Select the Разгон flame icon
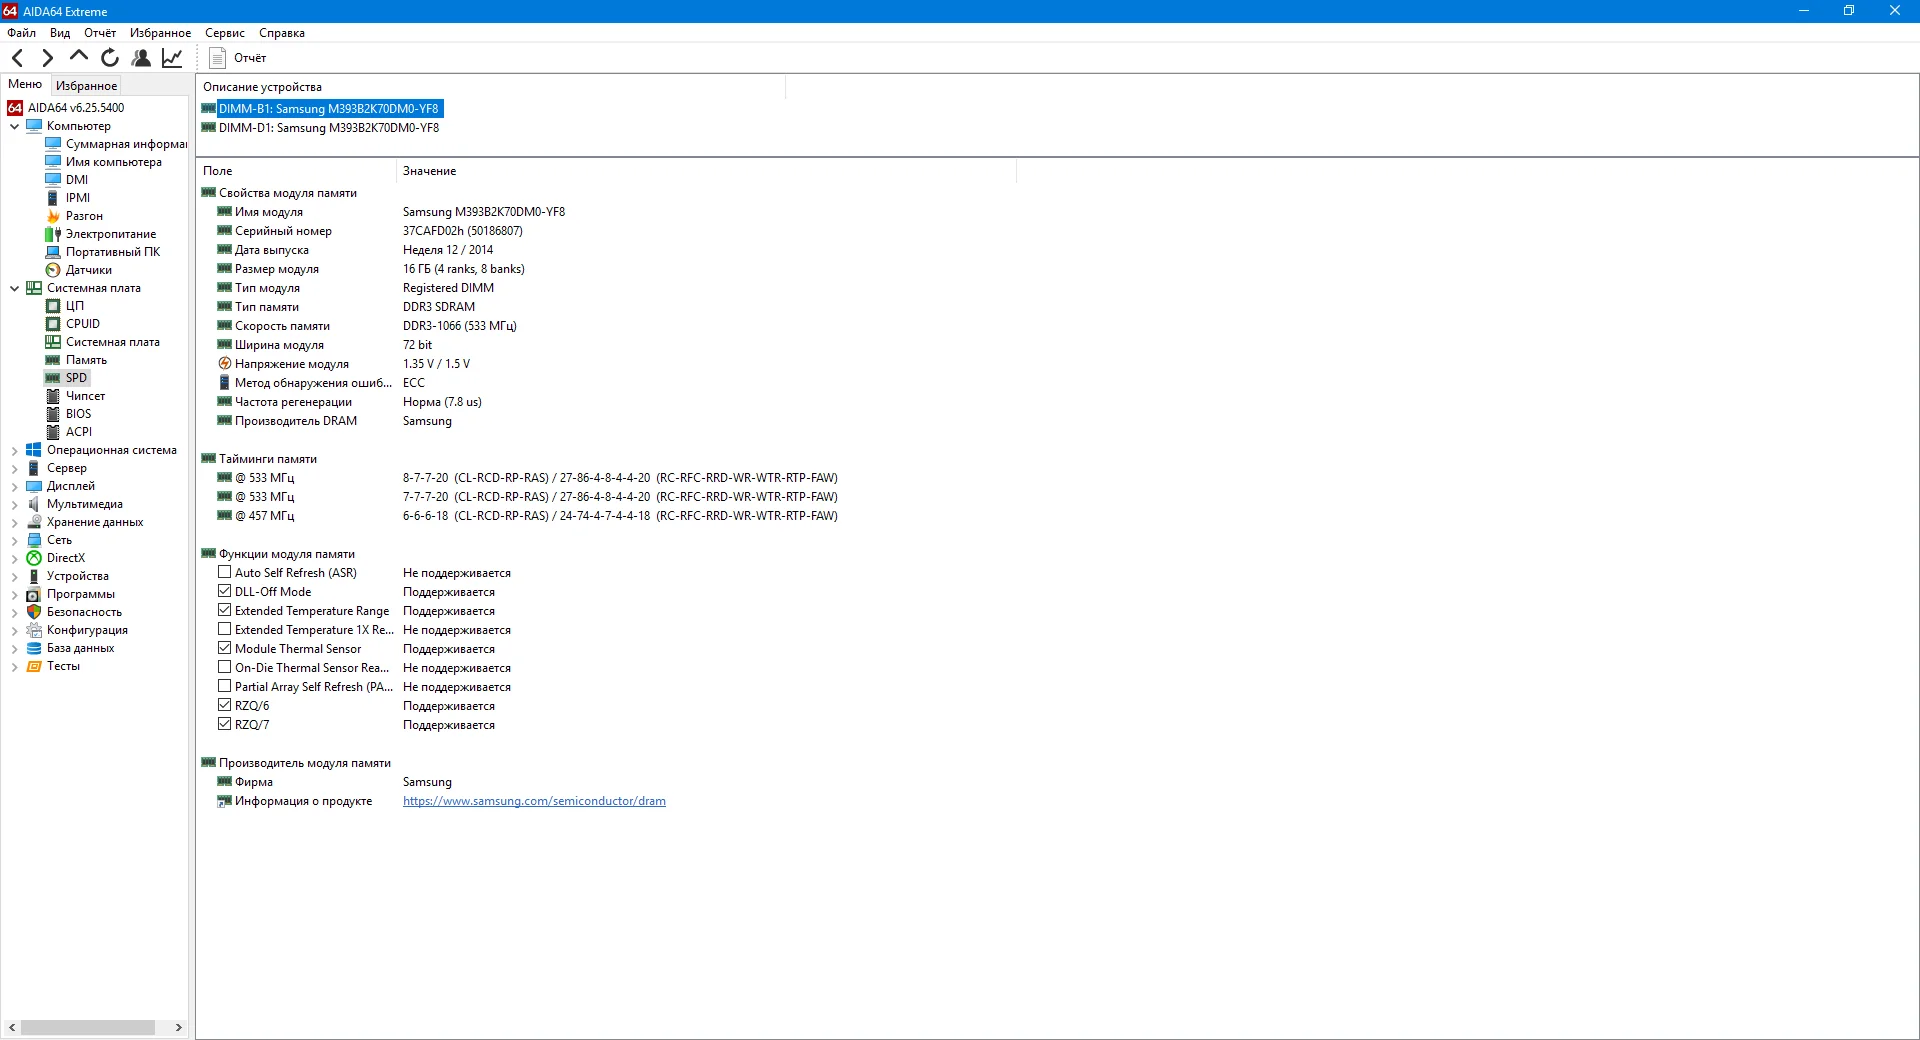1920x1040 pixels. pos(53,216)
